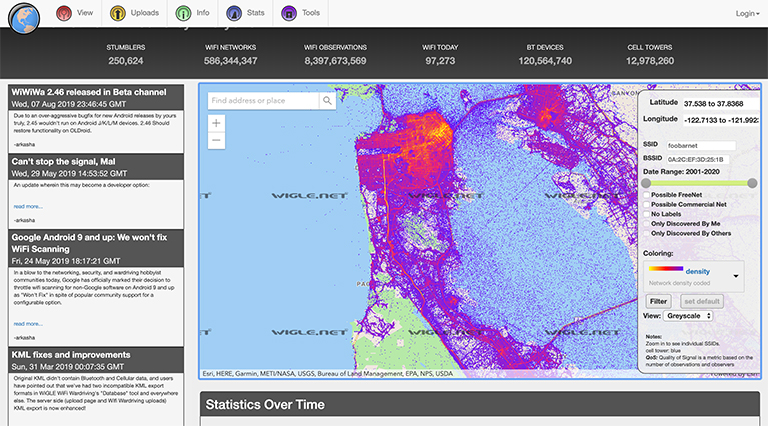
Task: Open the View menu
Action: coord(84,14)
